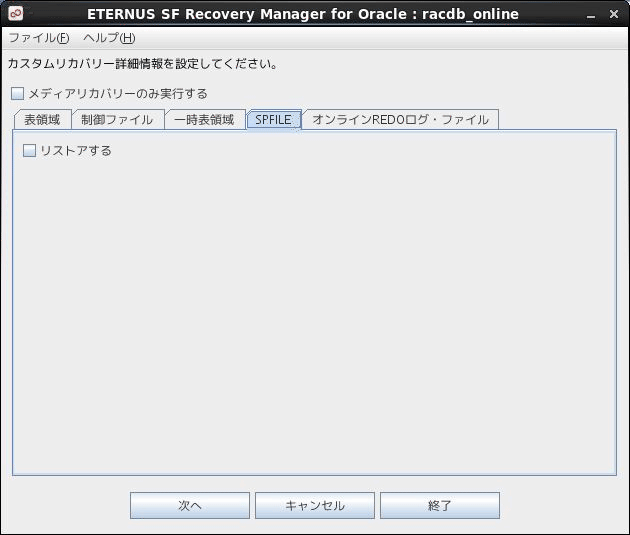The image size is (630, 535).
Task: Click the window title ETERNUS SF Recovery Manager
Action: [303, 14]
